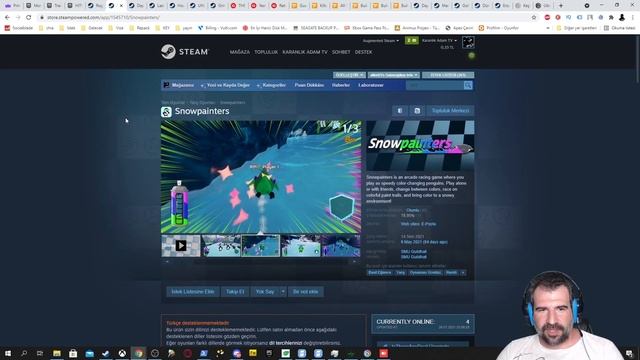The height and width of the screenshot is (360, 640).
Task: Click the first small icon button left of Topluluk Merkezi
Action: (x=400, y=111)
